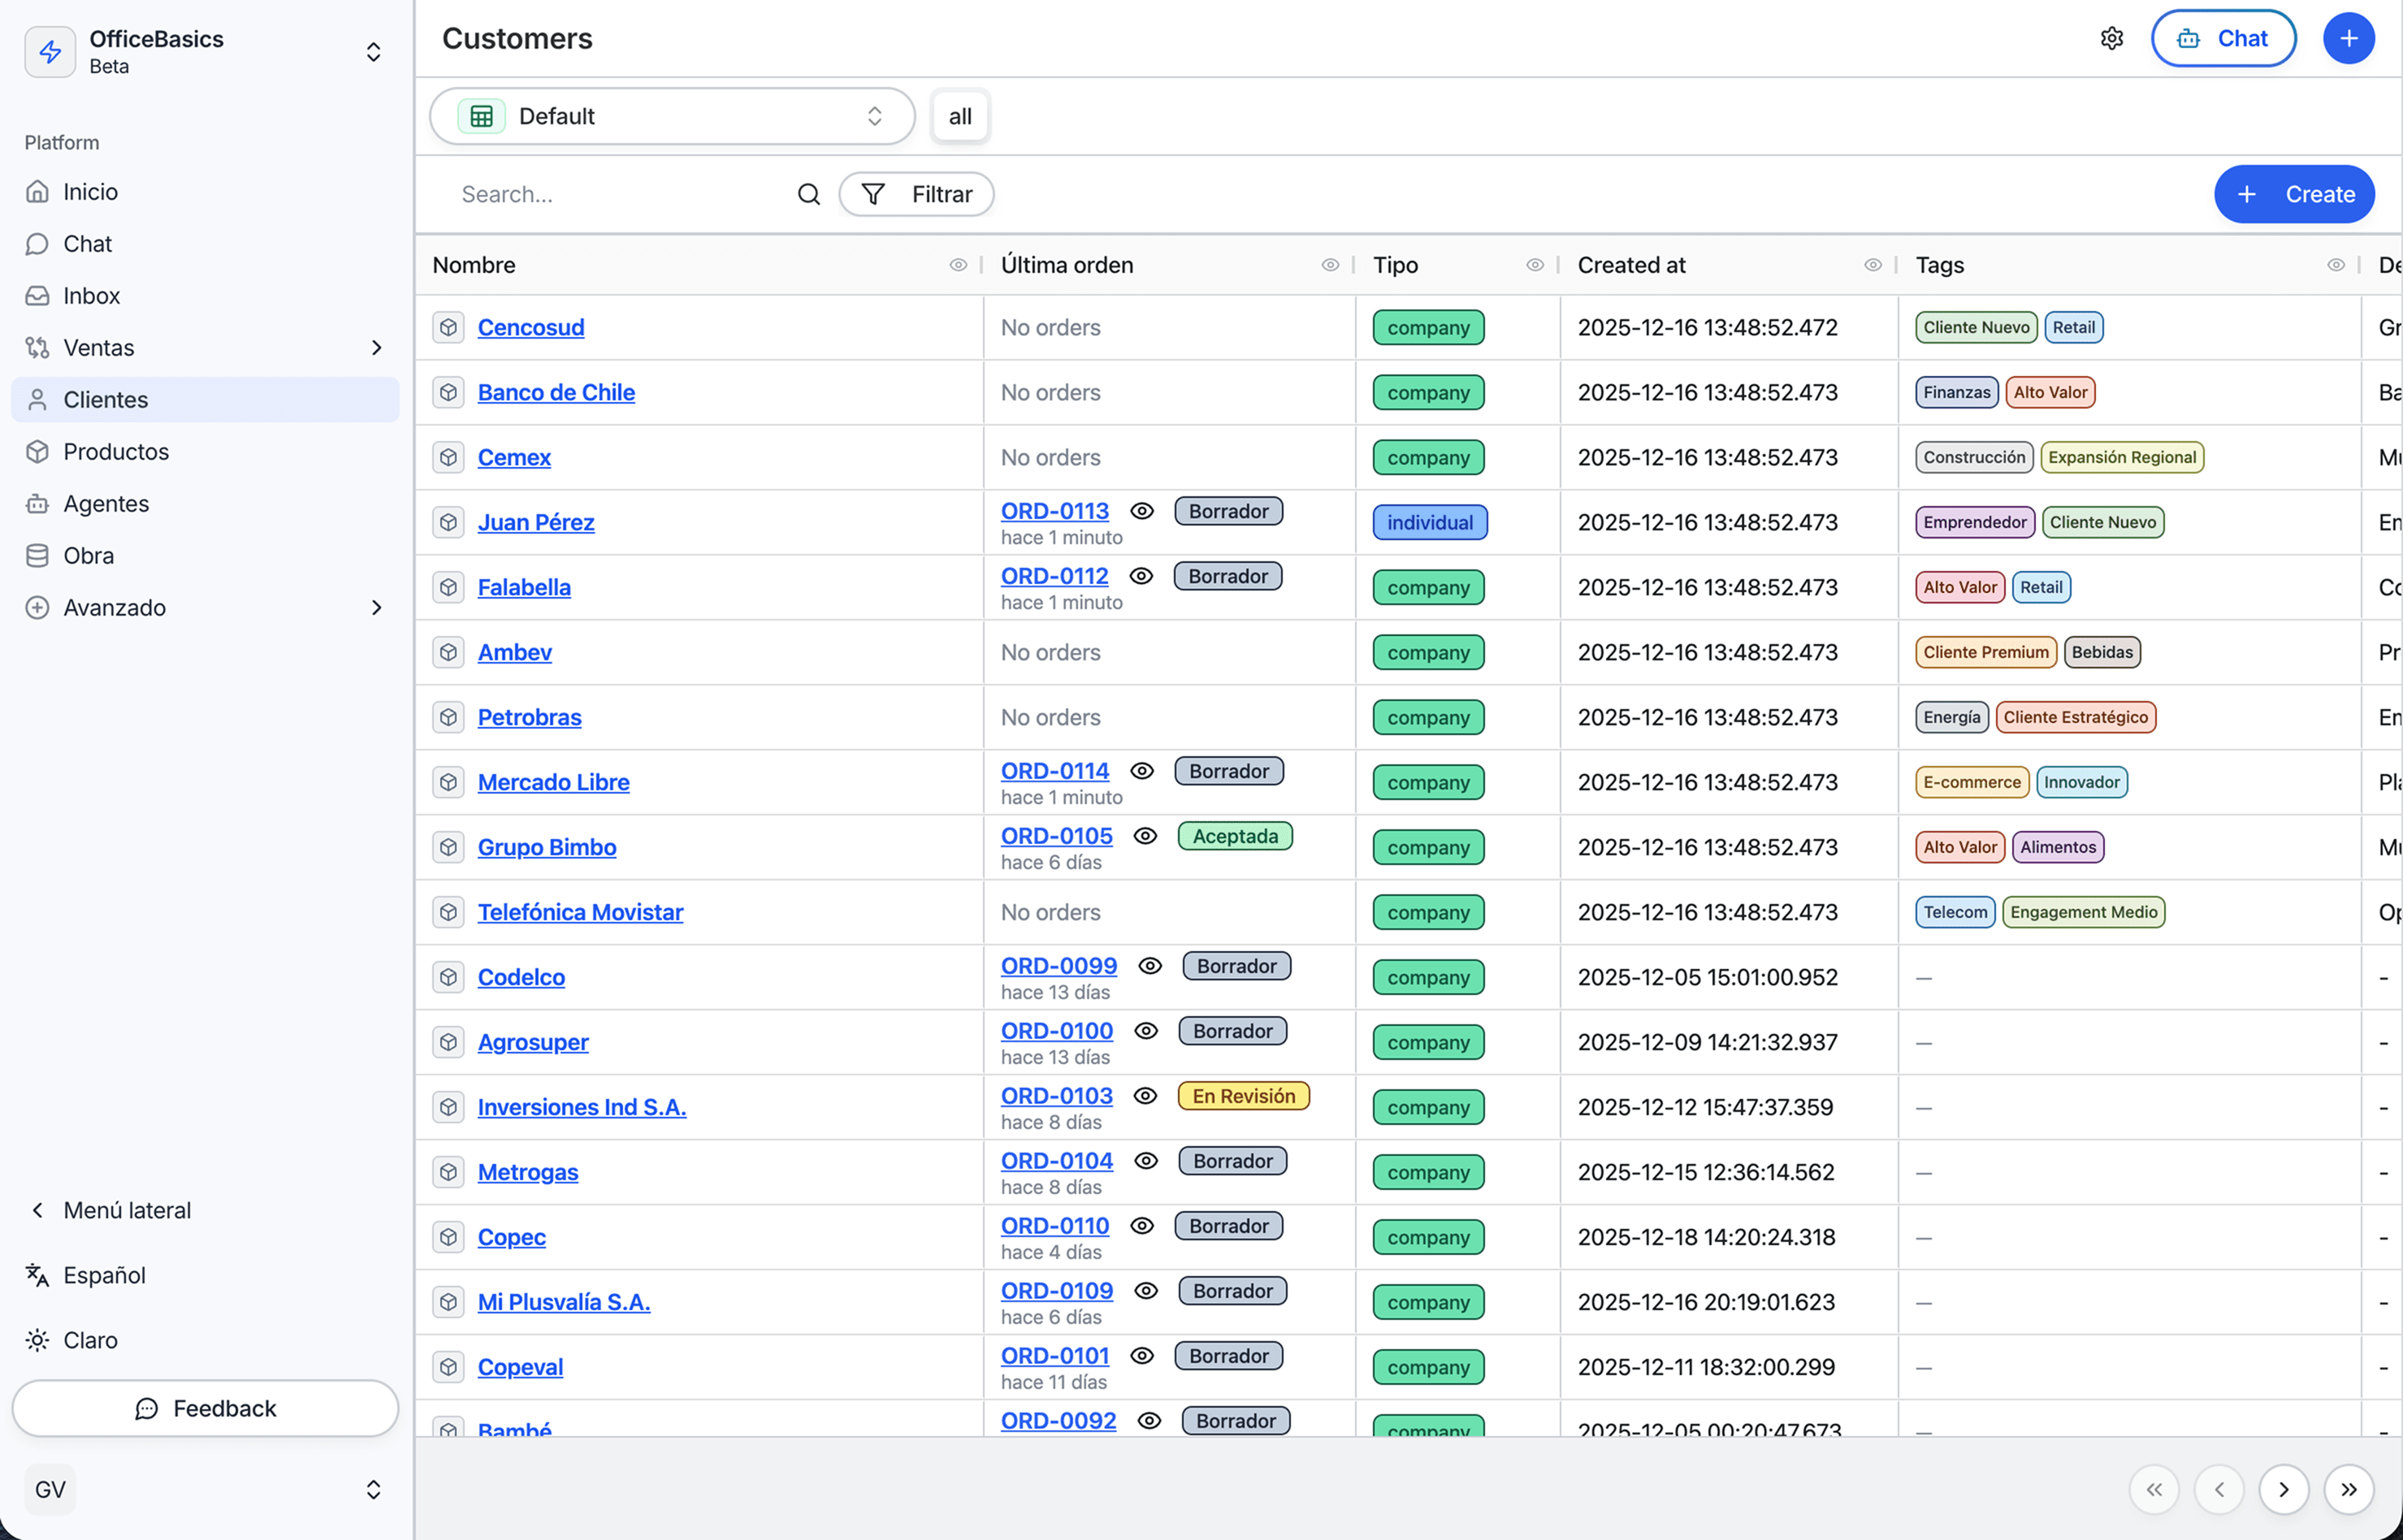Open settings gear icon in header
The image size is (2403, 1540).
pyautogui.click(x=2111, y=39)
